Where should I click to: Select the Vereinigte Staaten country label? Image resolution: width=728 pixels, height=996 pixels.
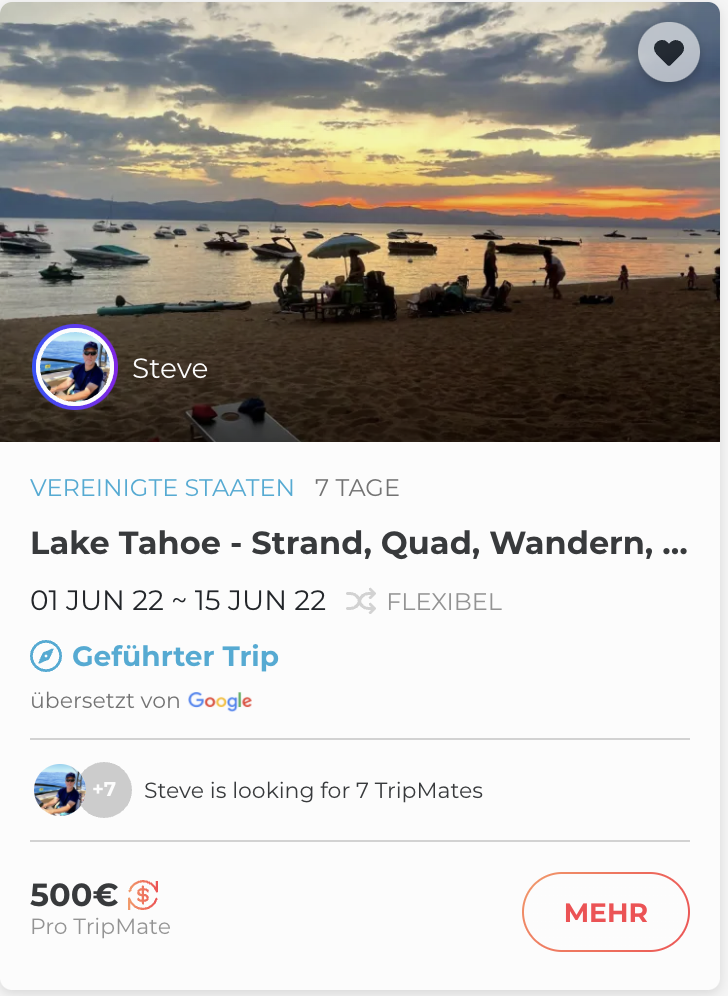coord(162,488)
